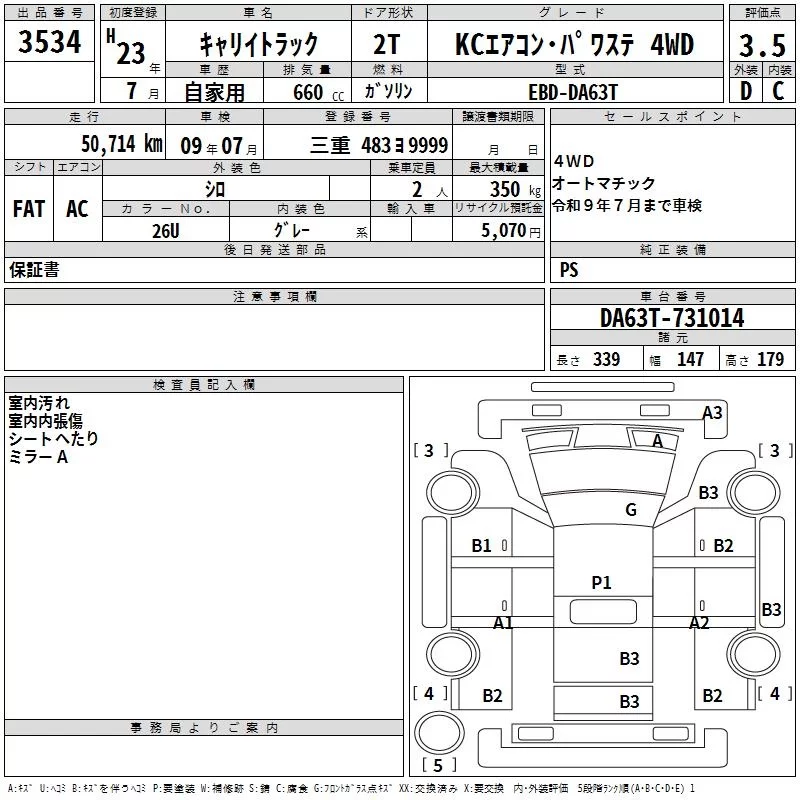Screen dimensions: 800x800
Task: Click the 注意事項欄 header
Action: pos(274,296)
